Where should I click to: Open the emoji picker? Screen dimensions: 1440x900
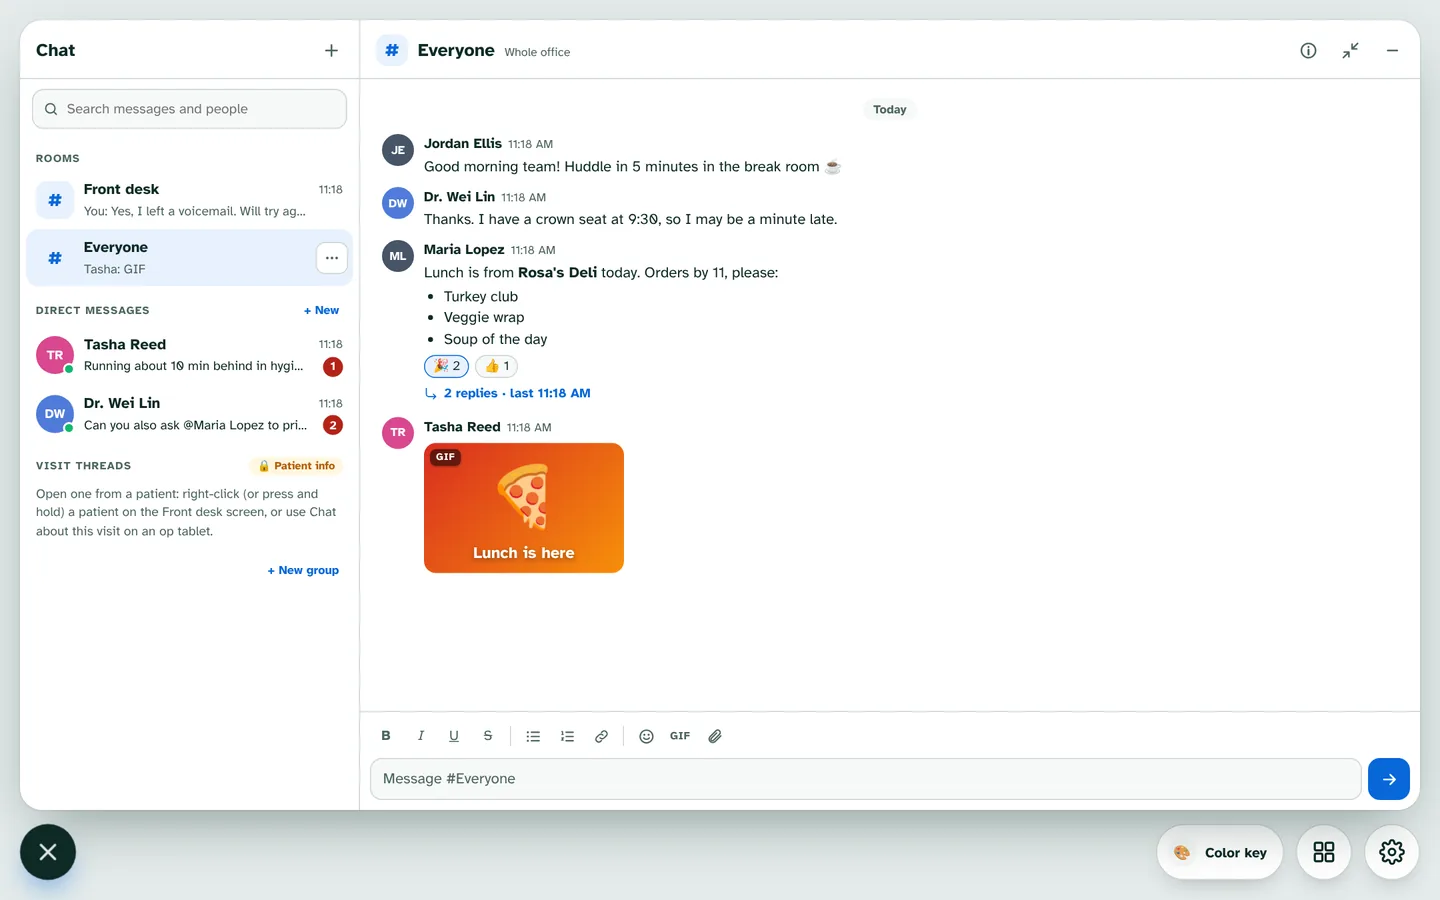click(646, 736)
